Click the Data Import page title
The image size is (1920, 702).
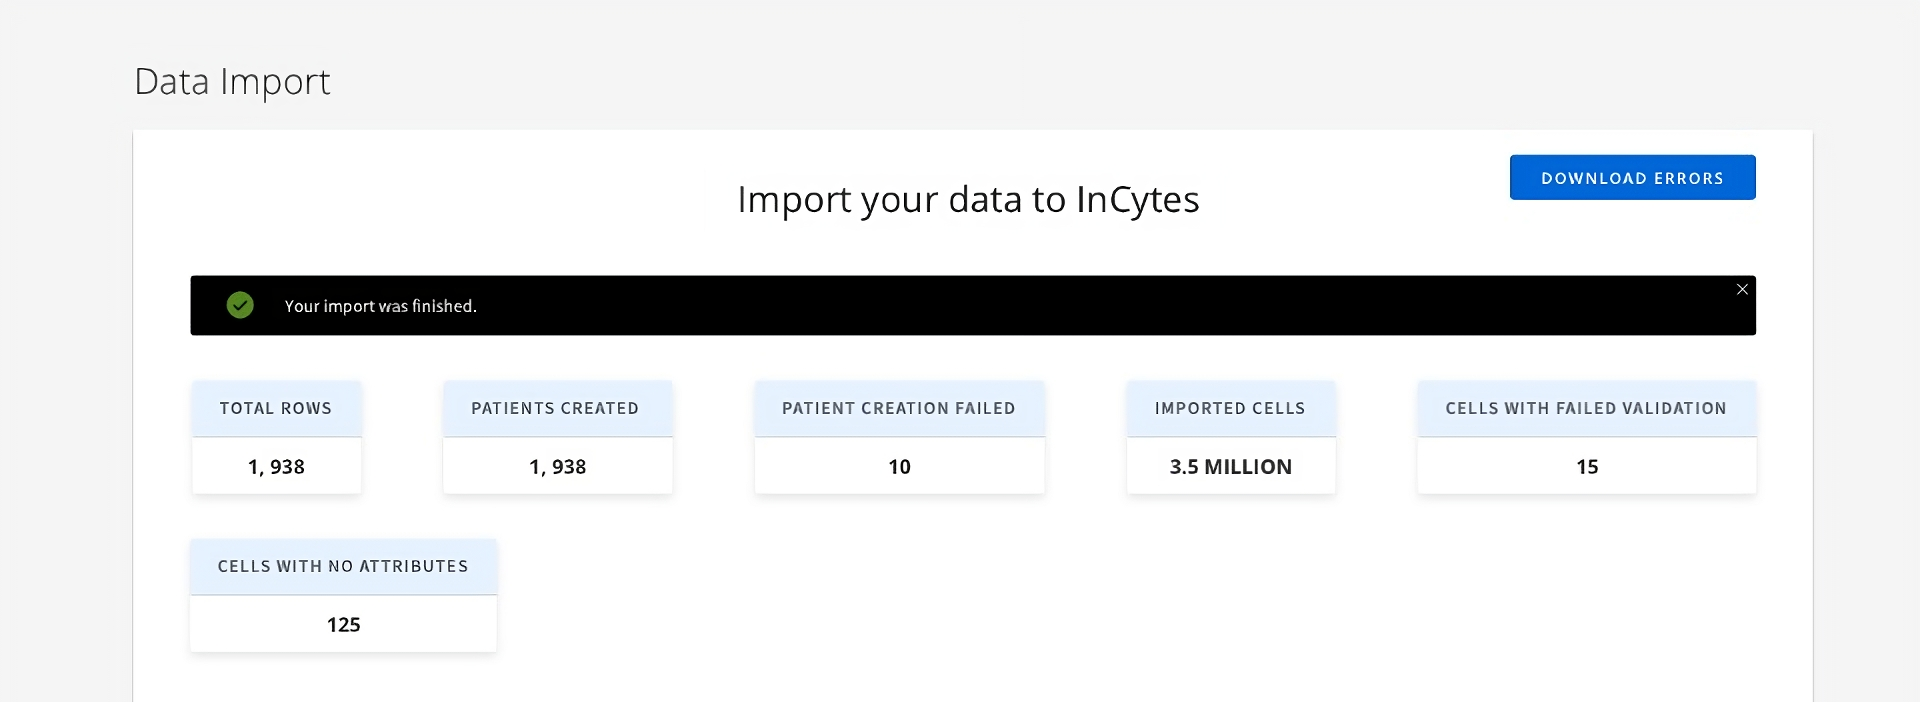[232, 82]
